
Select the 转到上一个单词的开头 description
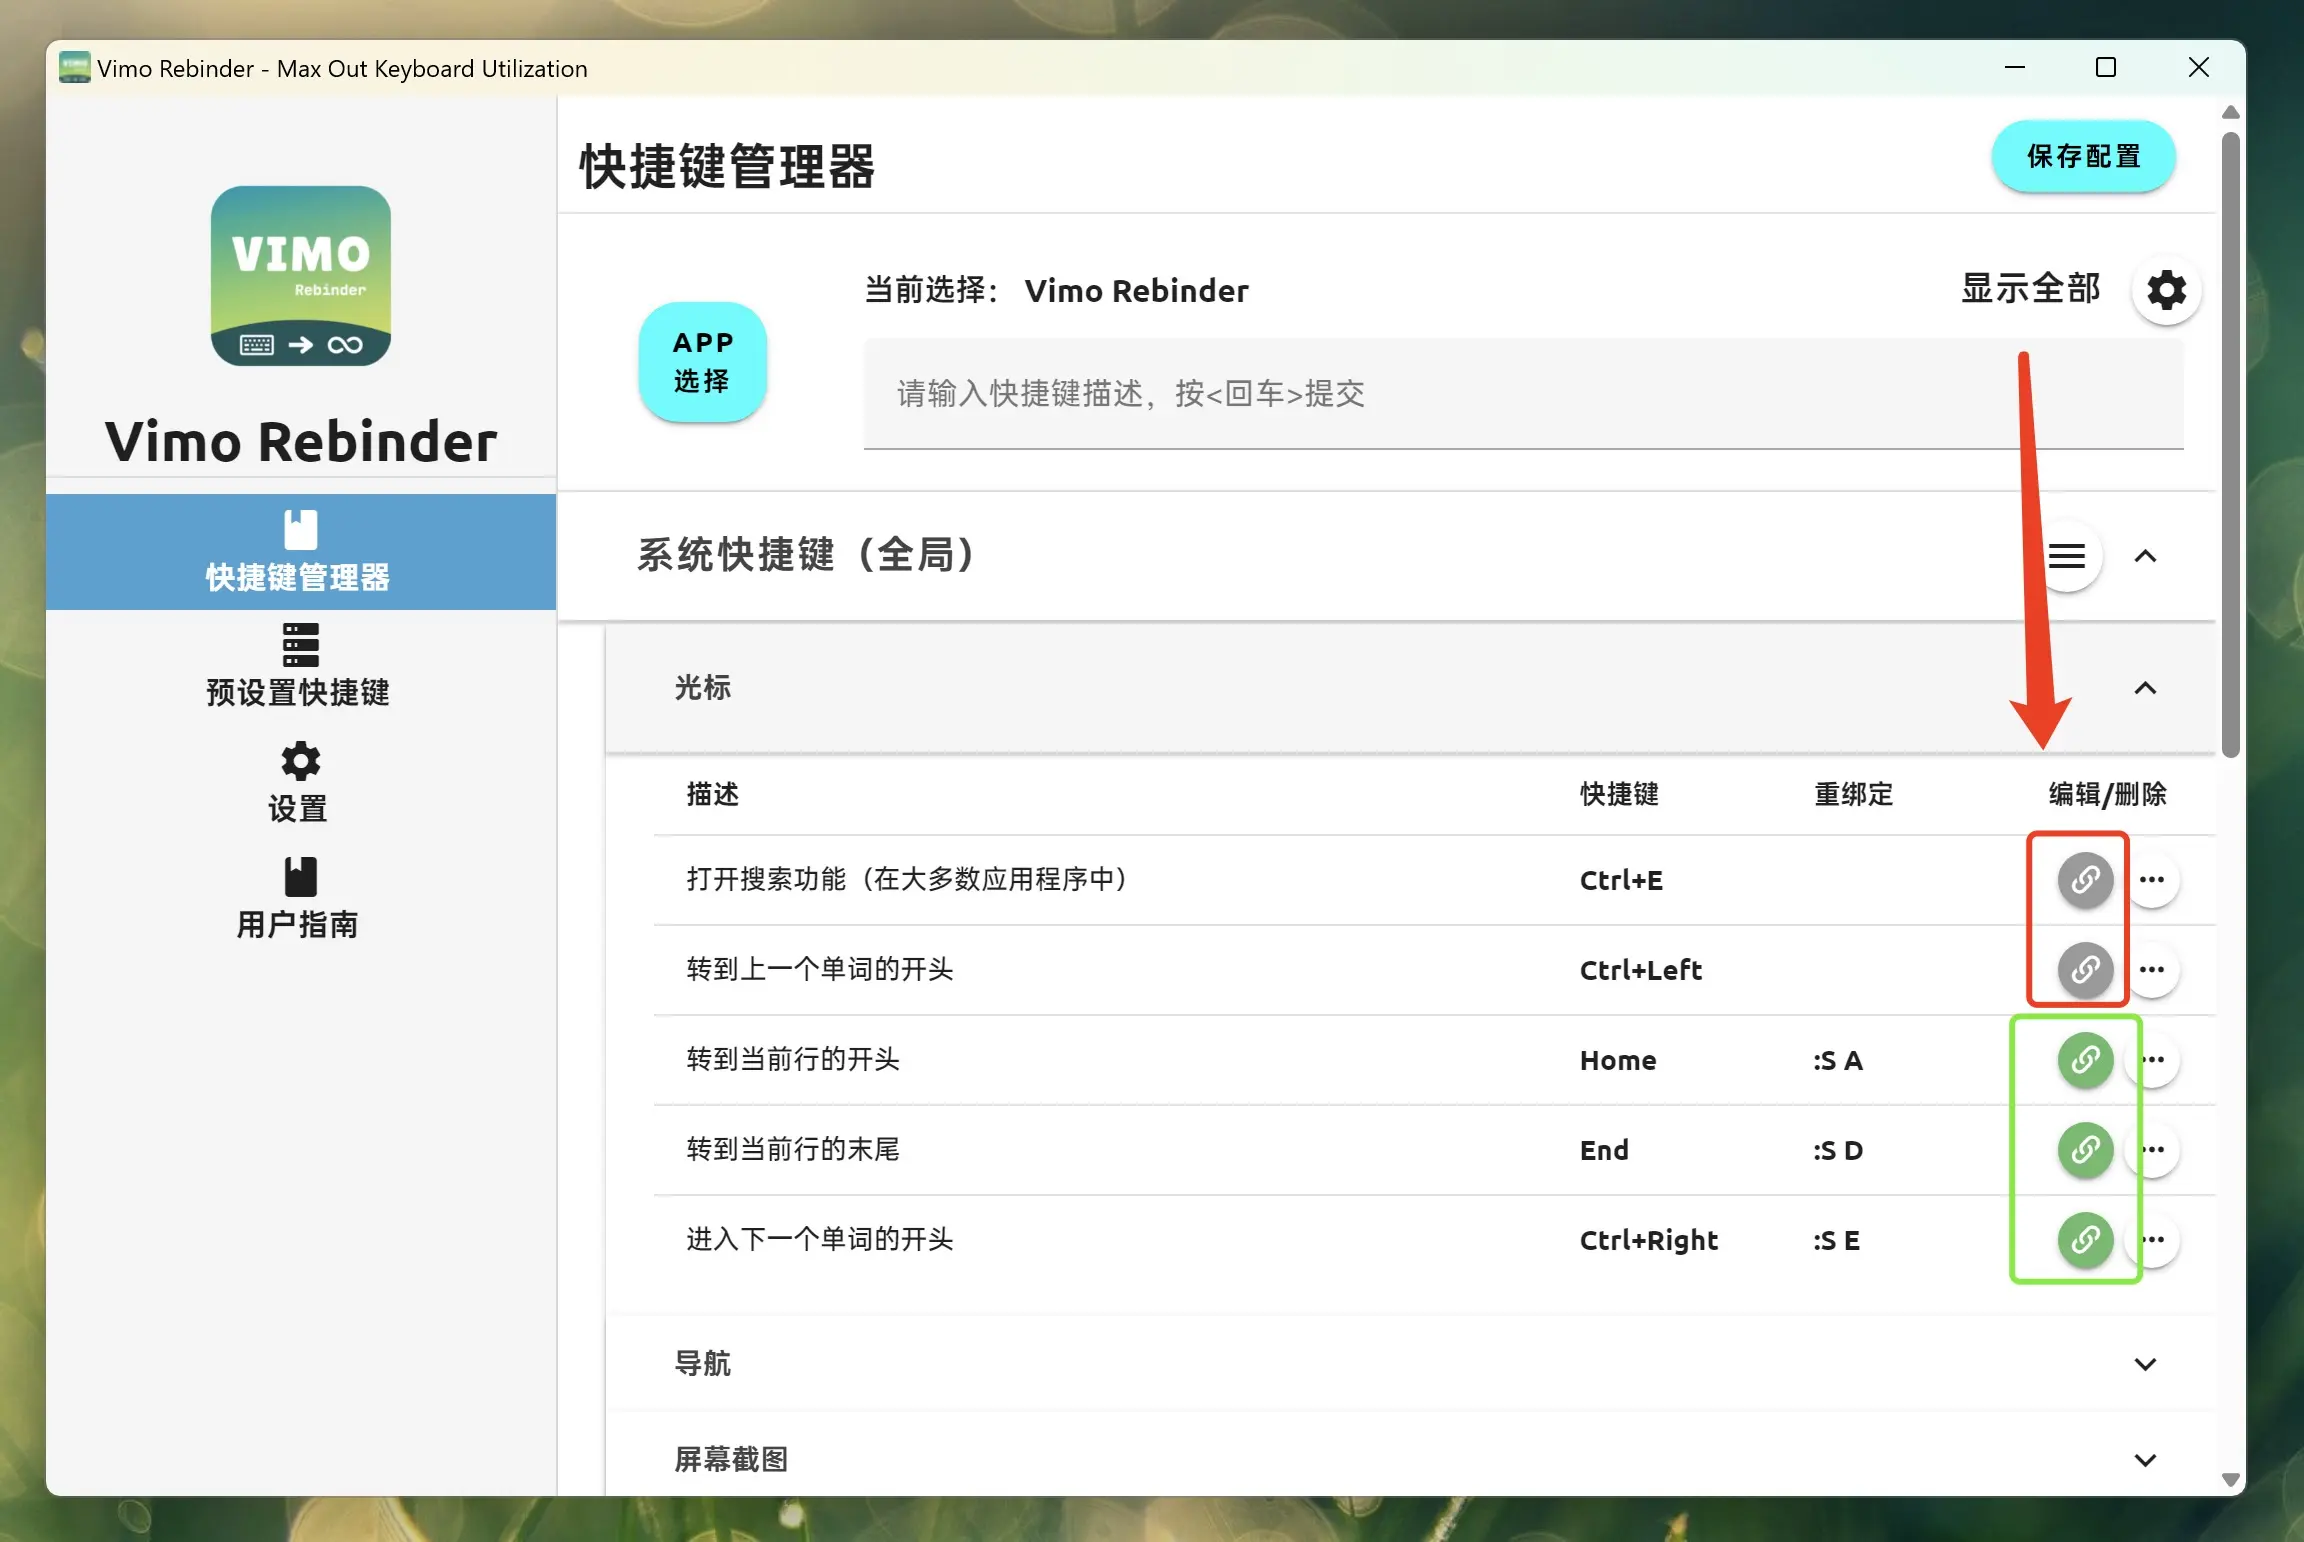click(820, 970)
